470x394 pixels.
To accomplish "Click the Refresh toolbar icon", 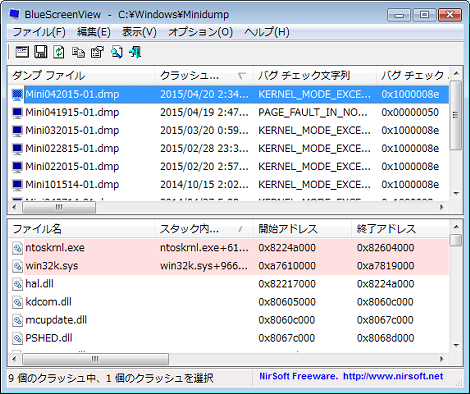I will (x=59, y=52).
